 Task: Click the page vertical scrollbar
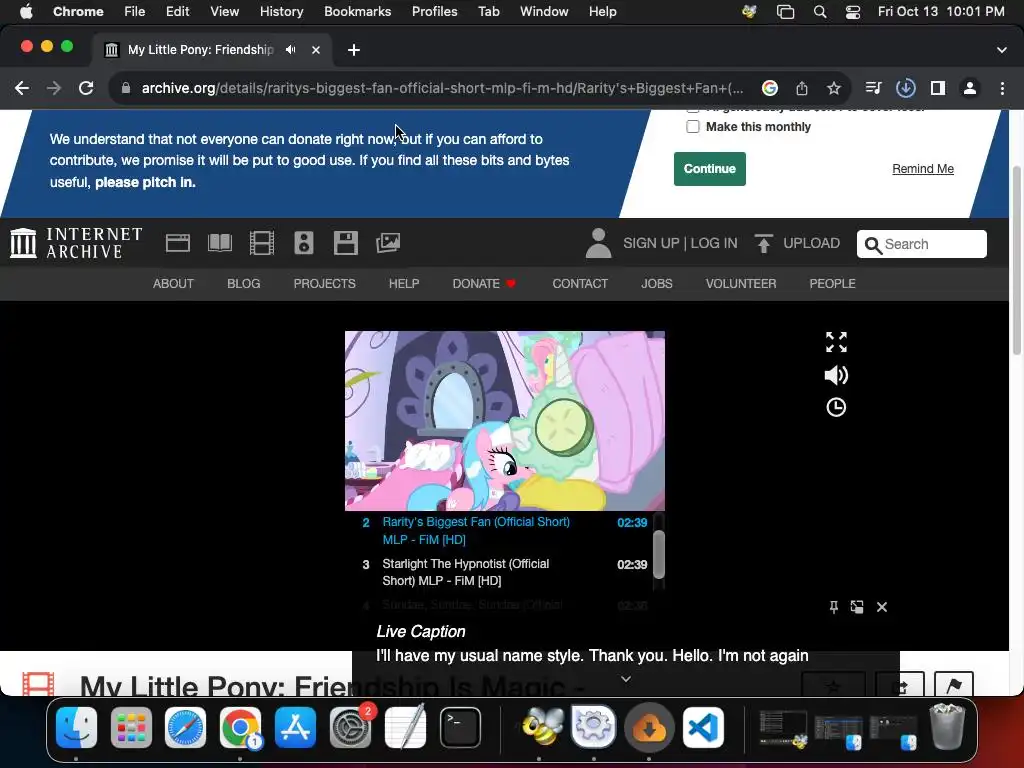tap(1016, 261)
